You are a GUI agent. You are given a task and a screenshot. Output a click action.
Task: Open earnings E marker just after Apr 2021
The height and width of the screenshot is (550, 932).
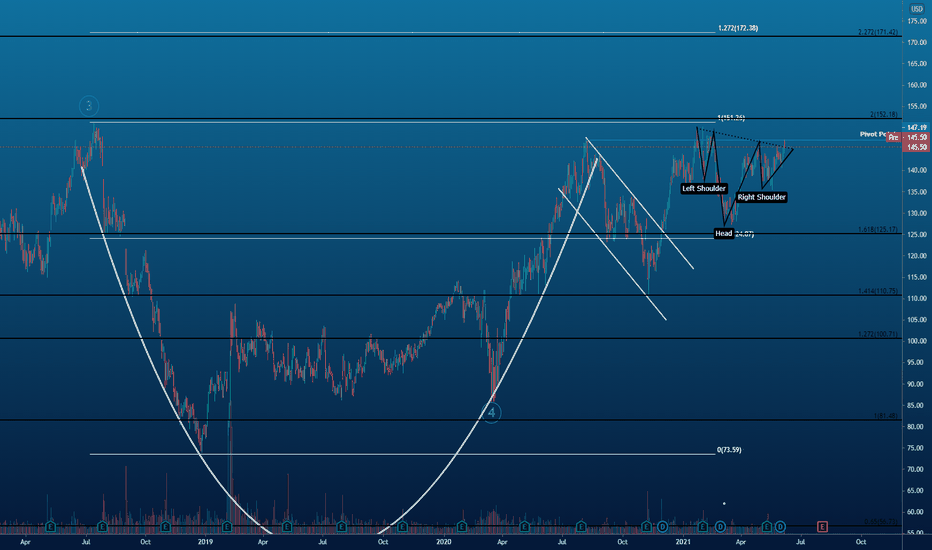tap(767, 527)
